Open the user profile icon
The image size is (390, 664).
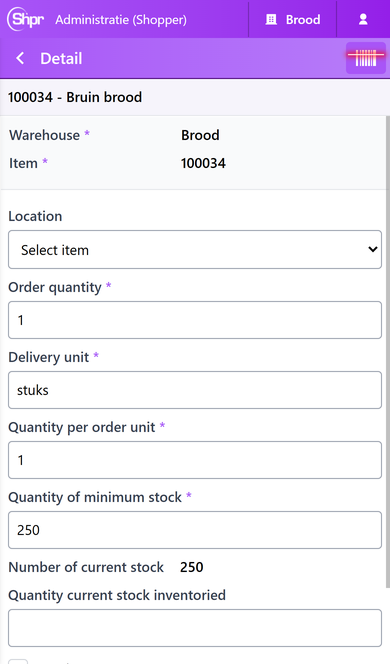[x=363, y=19]
